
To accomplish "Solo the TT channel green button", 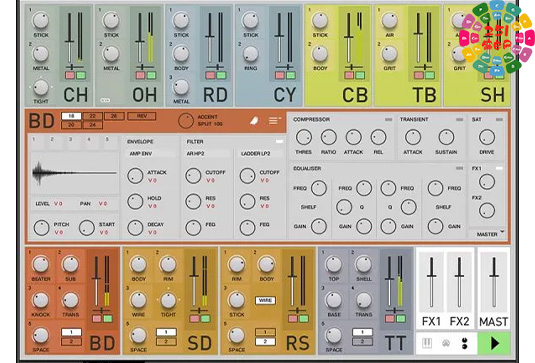I will (401, 319).
